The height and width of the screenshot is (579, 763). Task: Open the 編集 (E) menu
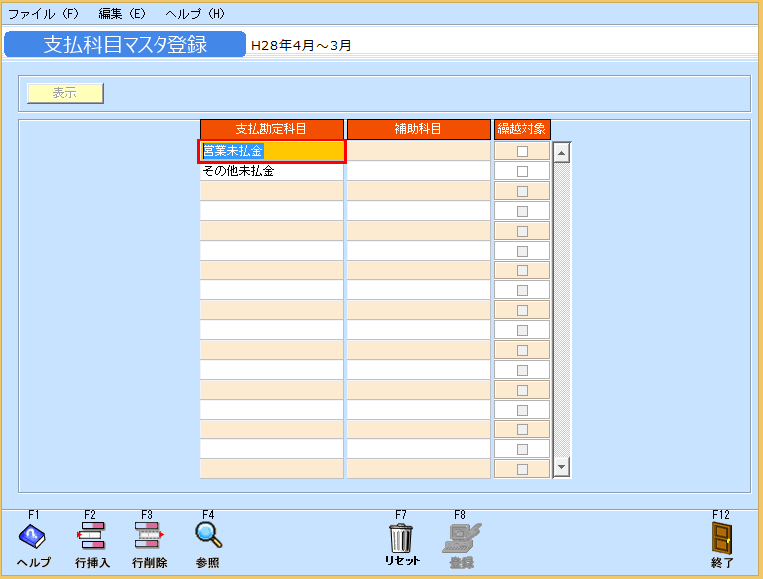(x=122, y=14)
